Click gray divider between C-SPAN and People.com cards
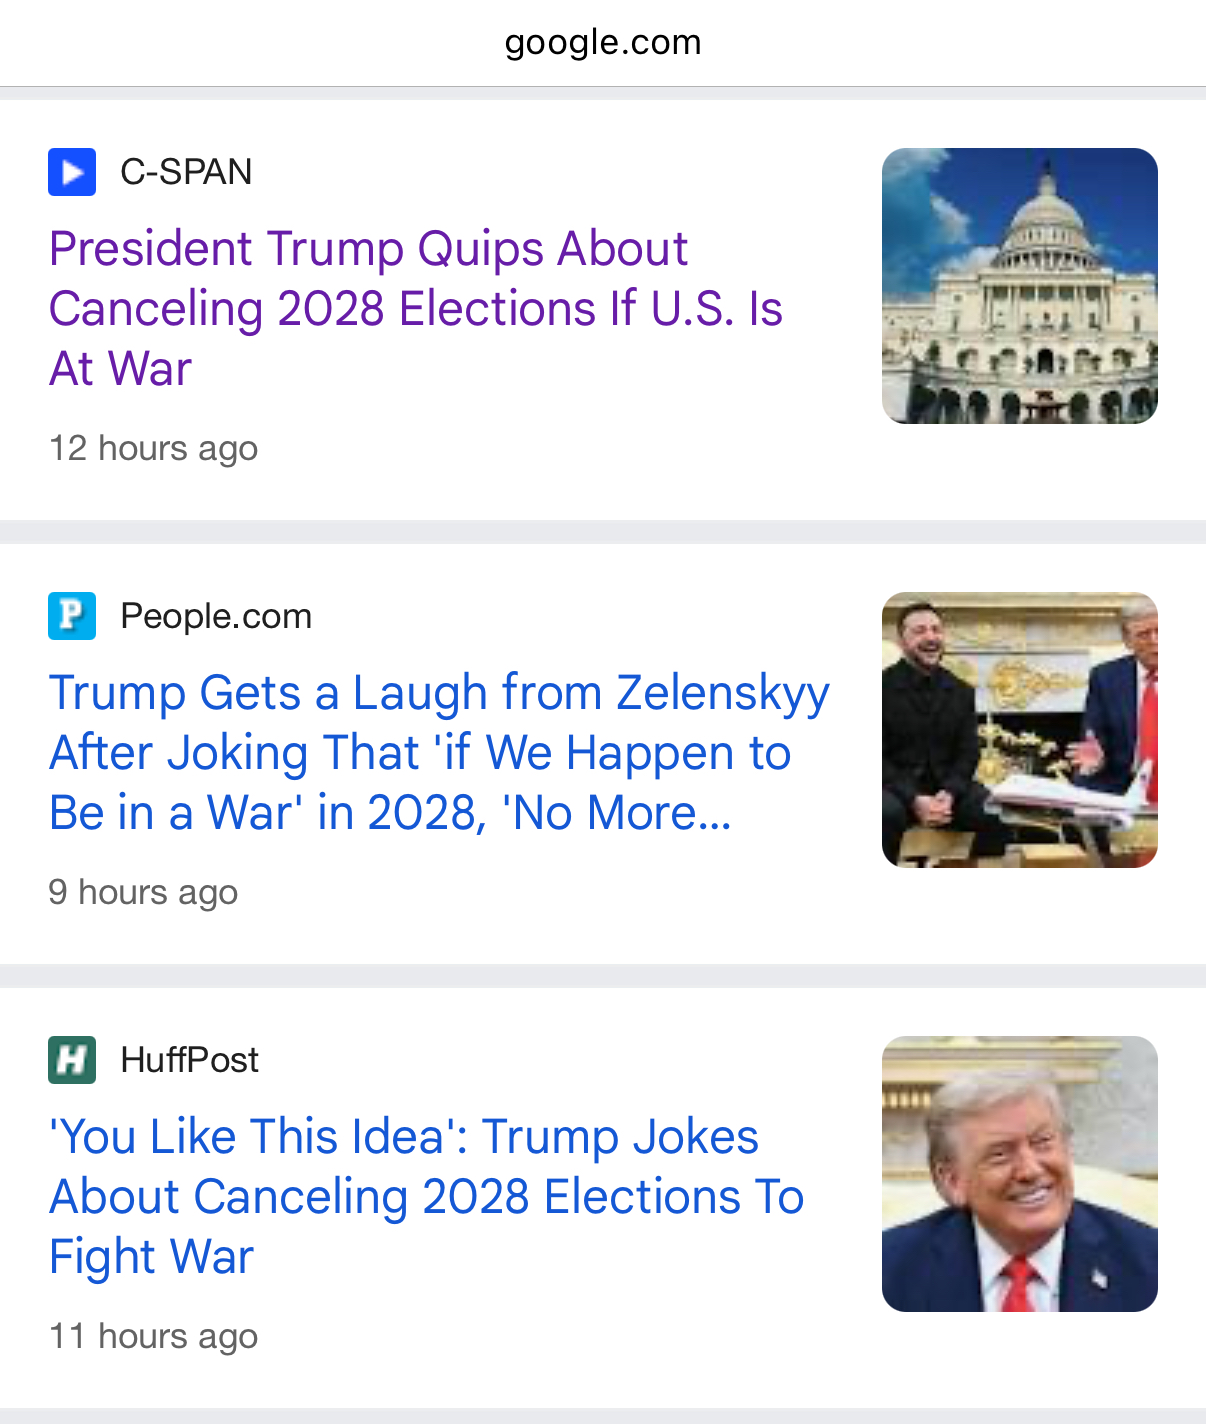The width and height of the screenshot is (1206, 1424). 603,532
